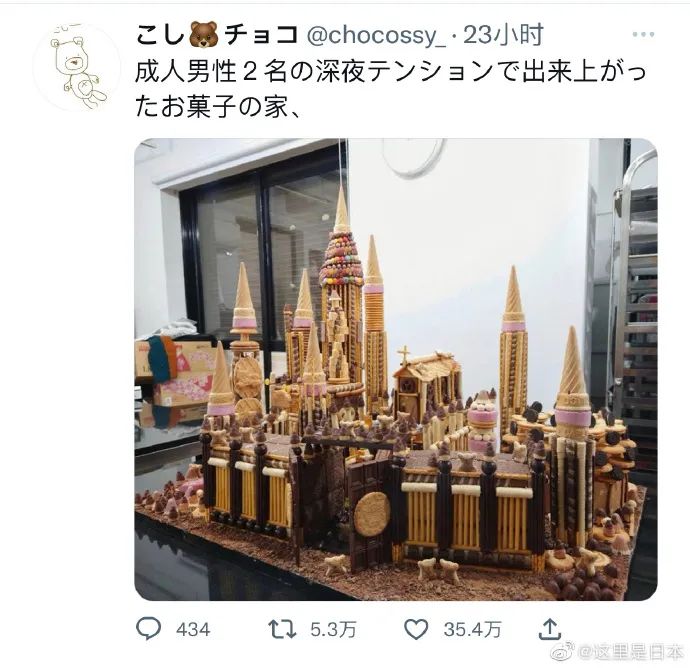Viewport: 690px width, 668px height.
Task: Click the 434 replies count
Action: tap(193, 629)
